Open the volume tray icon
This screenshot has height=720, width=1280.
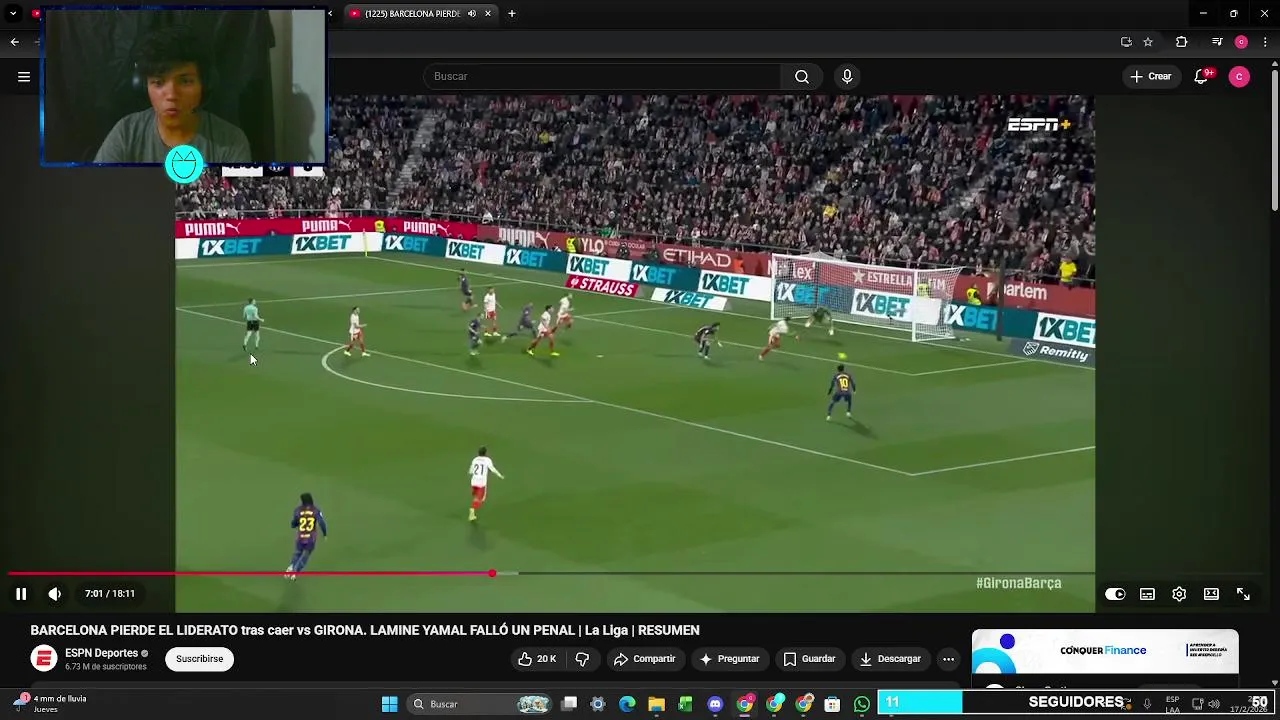[1213, 704]
